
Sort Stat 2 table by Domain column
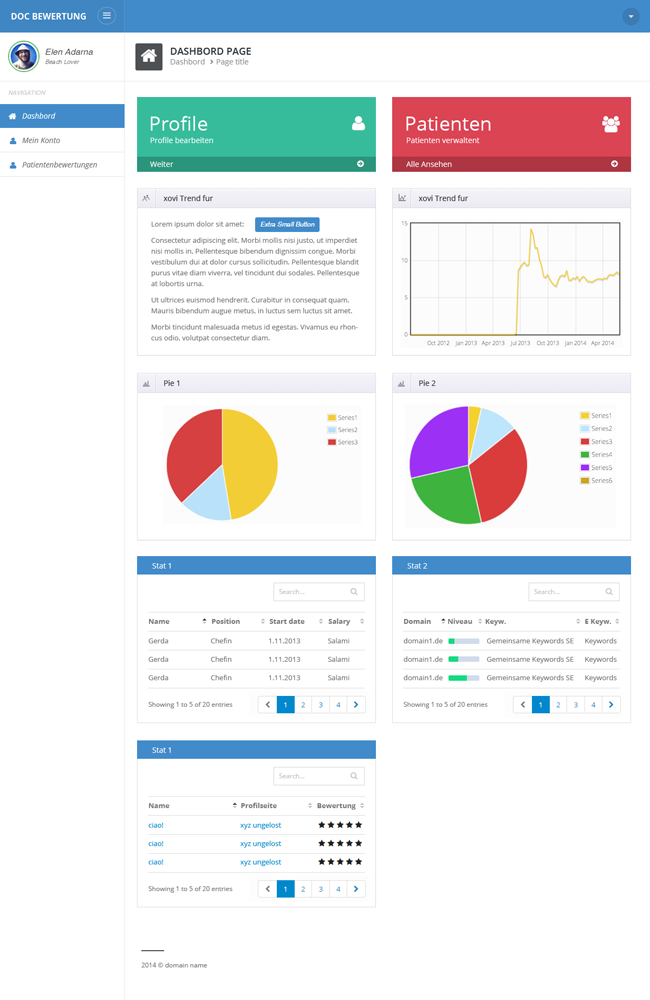[417, 621]
